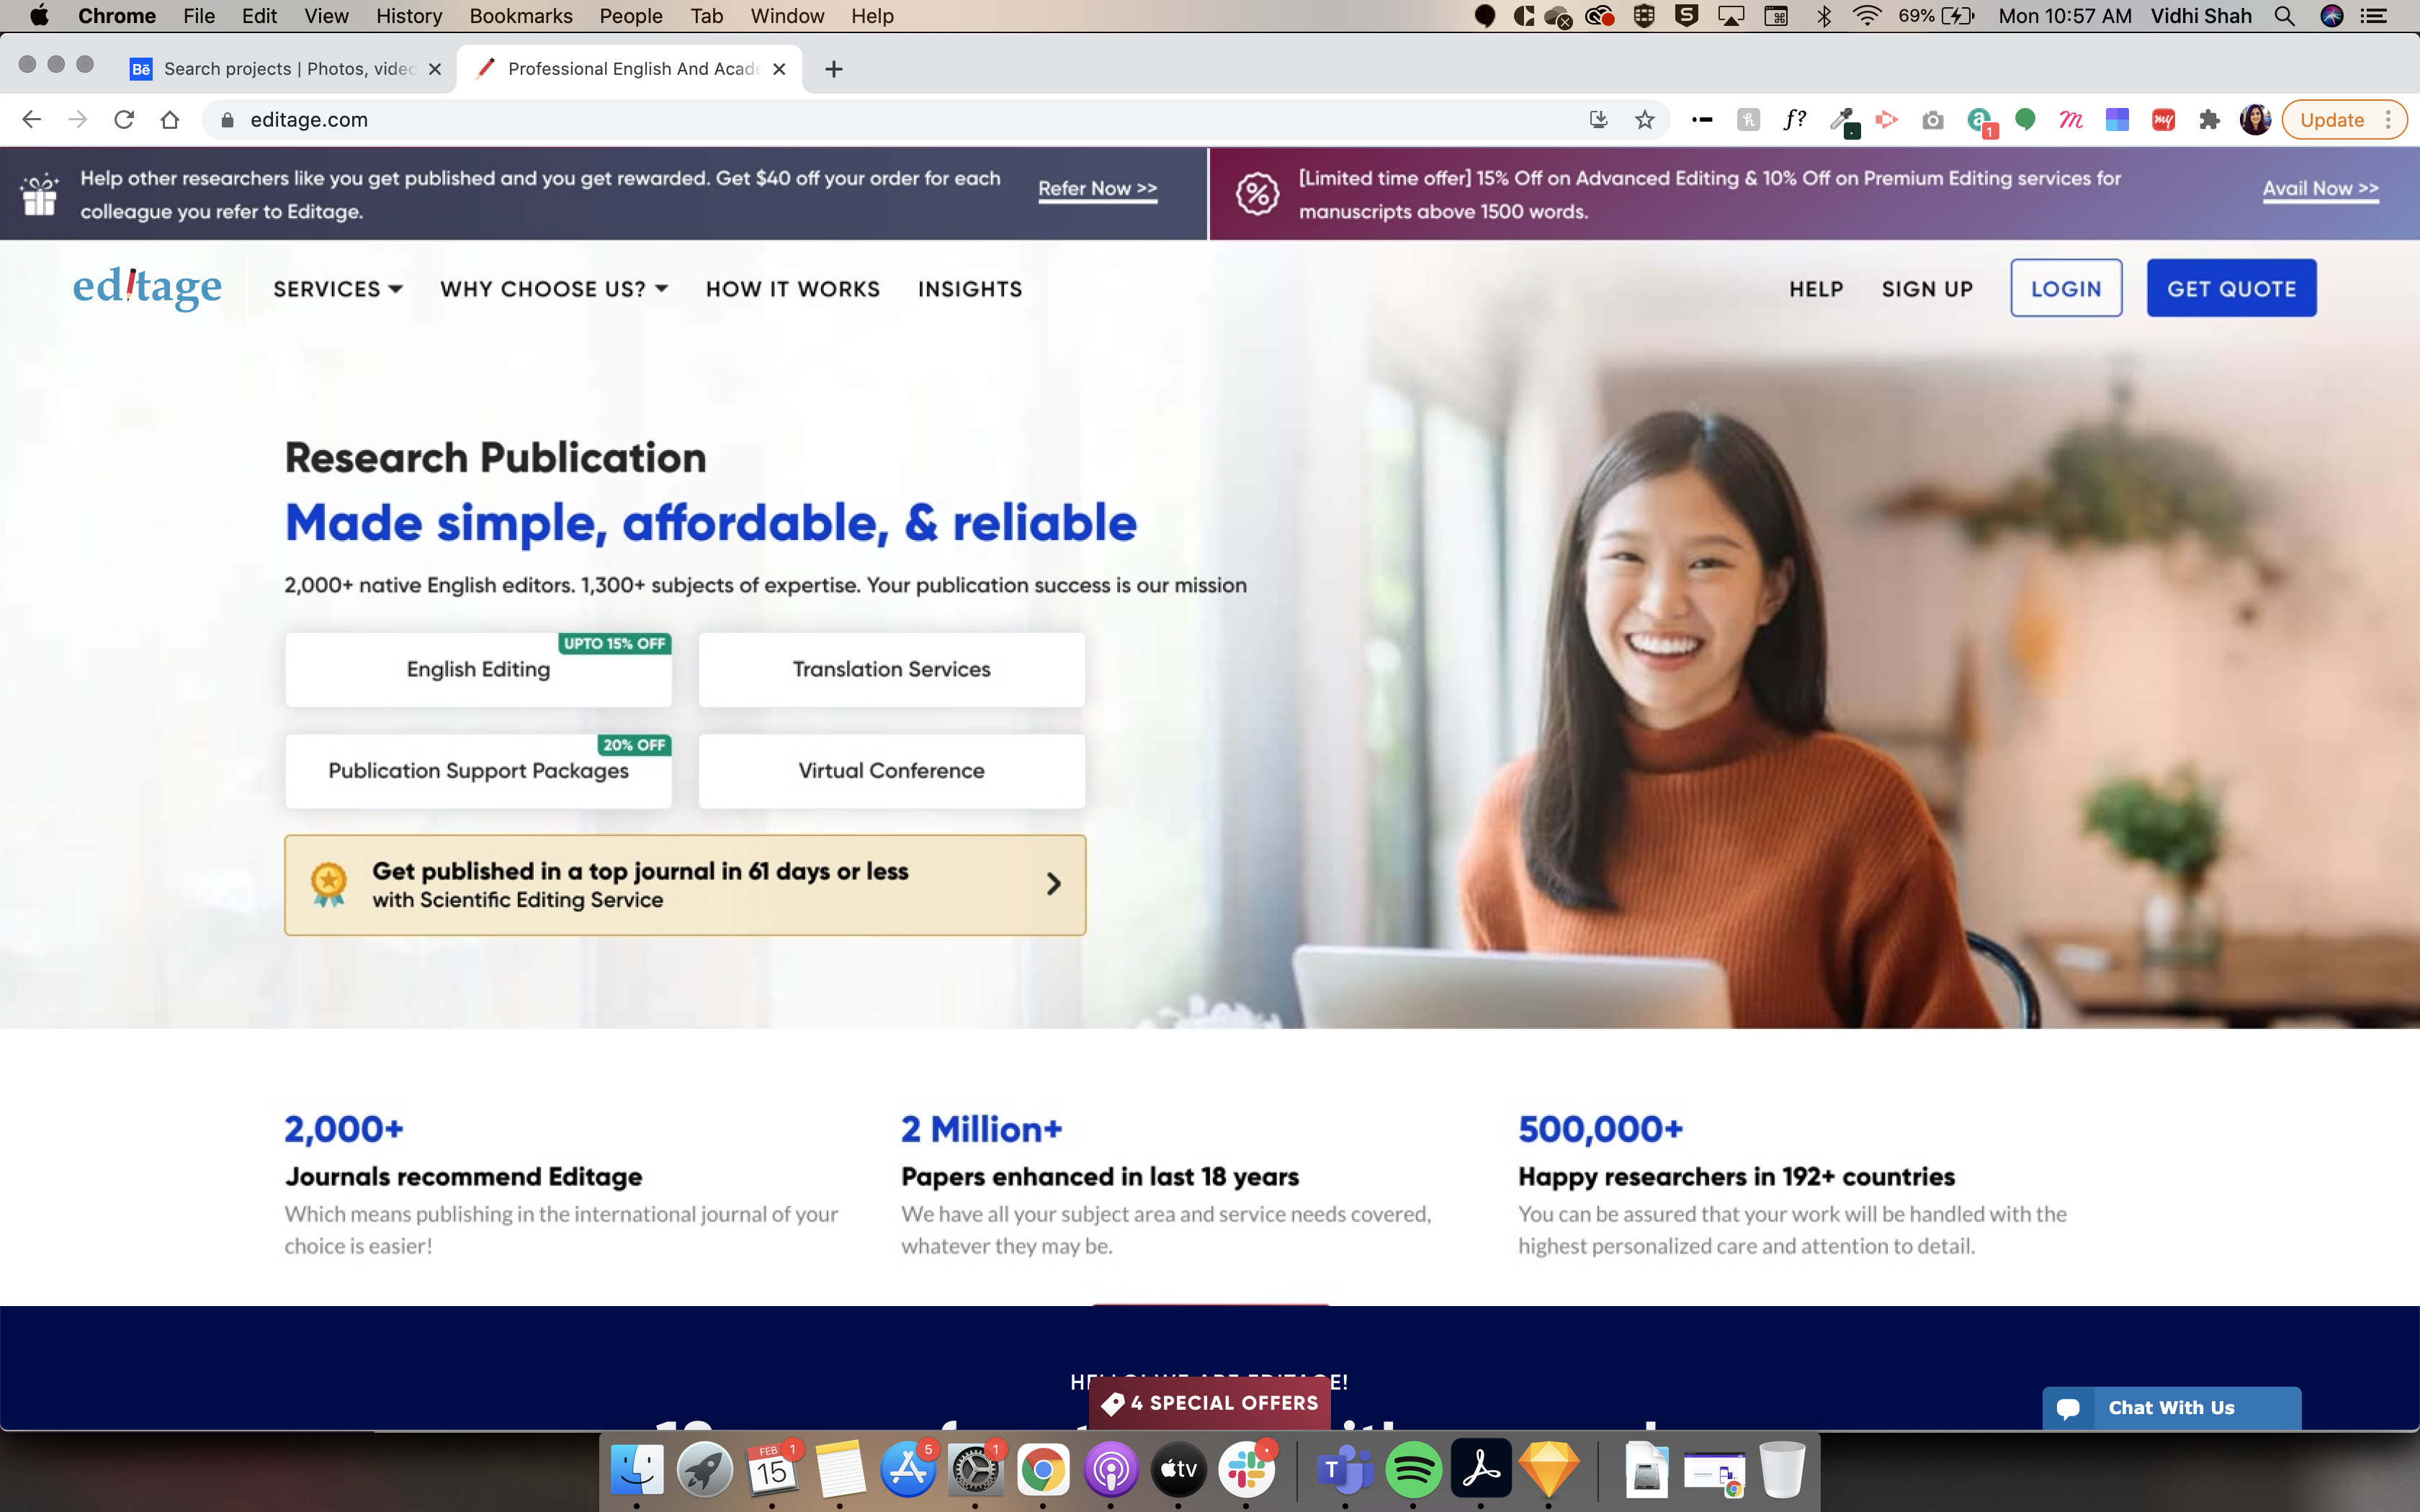
Task: Open Spotify from the dock
Action: pyautogui.click(x=1413, y=1469)
